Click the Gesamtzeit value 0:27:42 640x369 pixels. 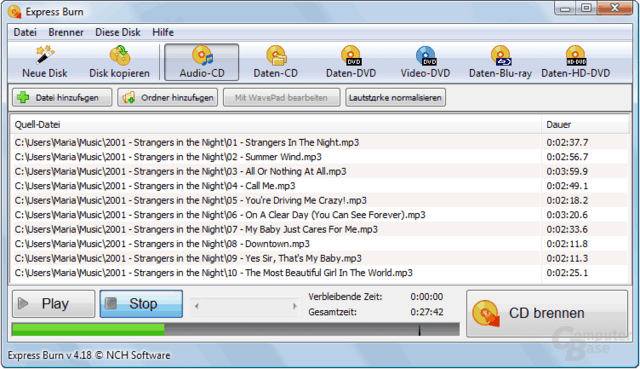(427, 312)
